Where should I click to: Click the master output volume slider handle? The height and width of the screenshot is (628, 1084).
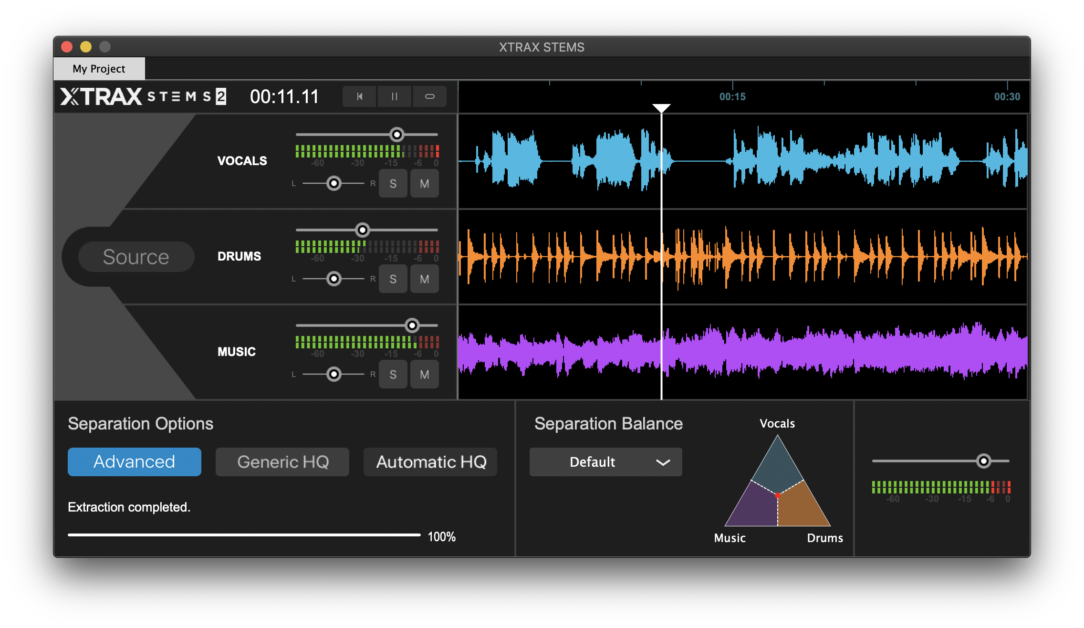click(983, 461)
